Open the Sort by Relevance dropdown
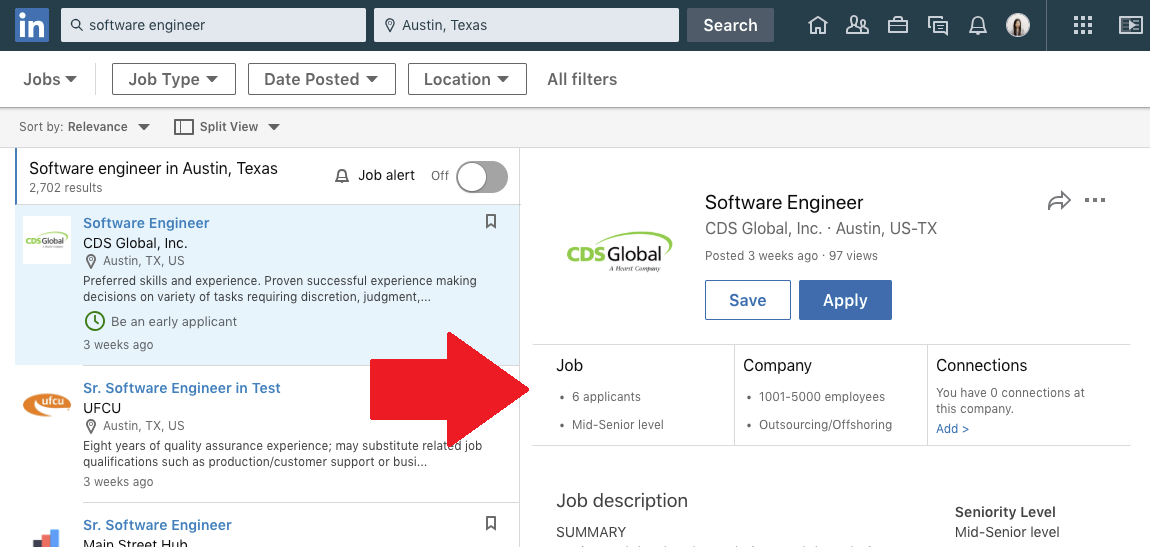Image resolution: width=1150 pixels, height=547 pixels. point(84,127)
